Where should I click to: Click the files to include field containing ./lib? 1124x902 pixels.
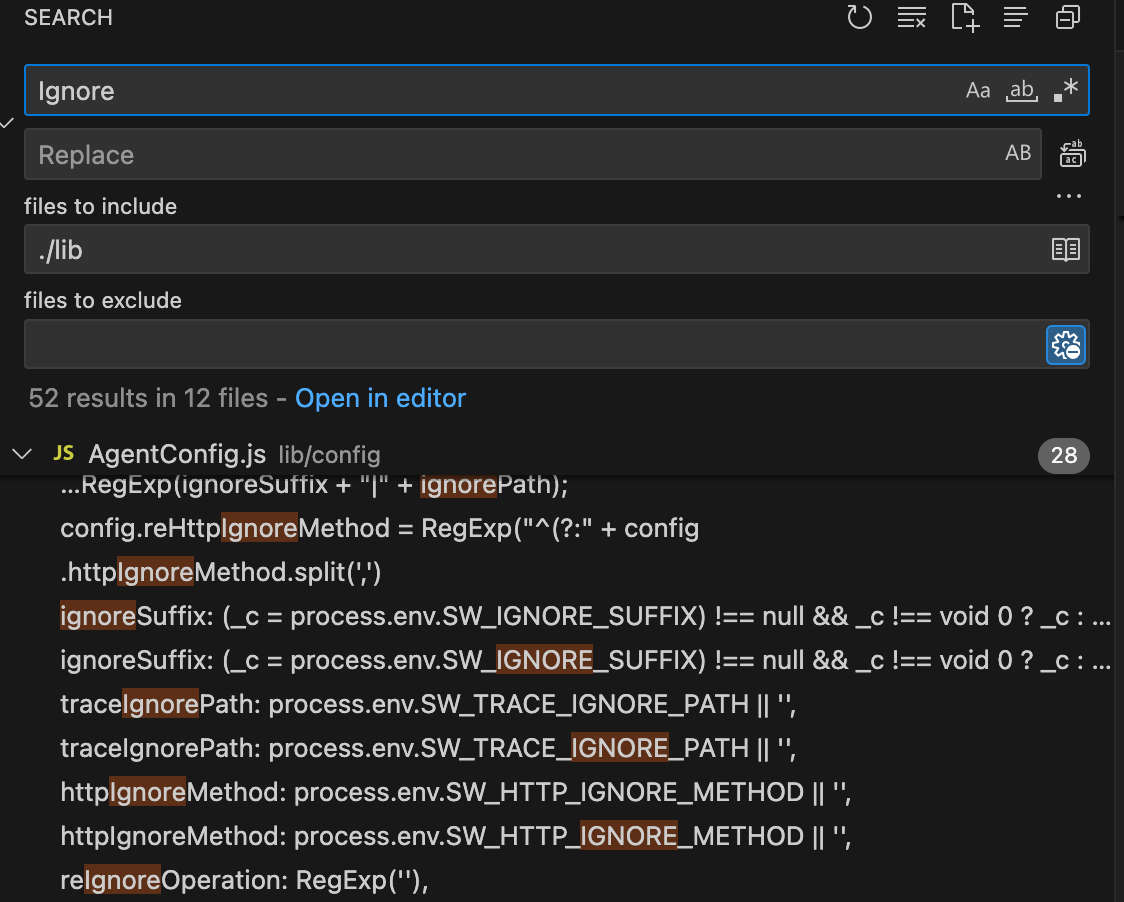(x=530, y=250)
